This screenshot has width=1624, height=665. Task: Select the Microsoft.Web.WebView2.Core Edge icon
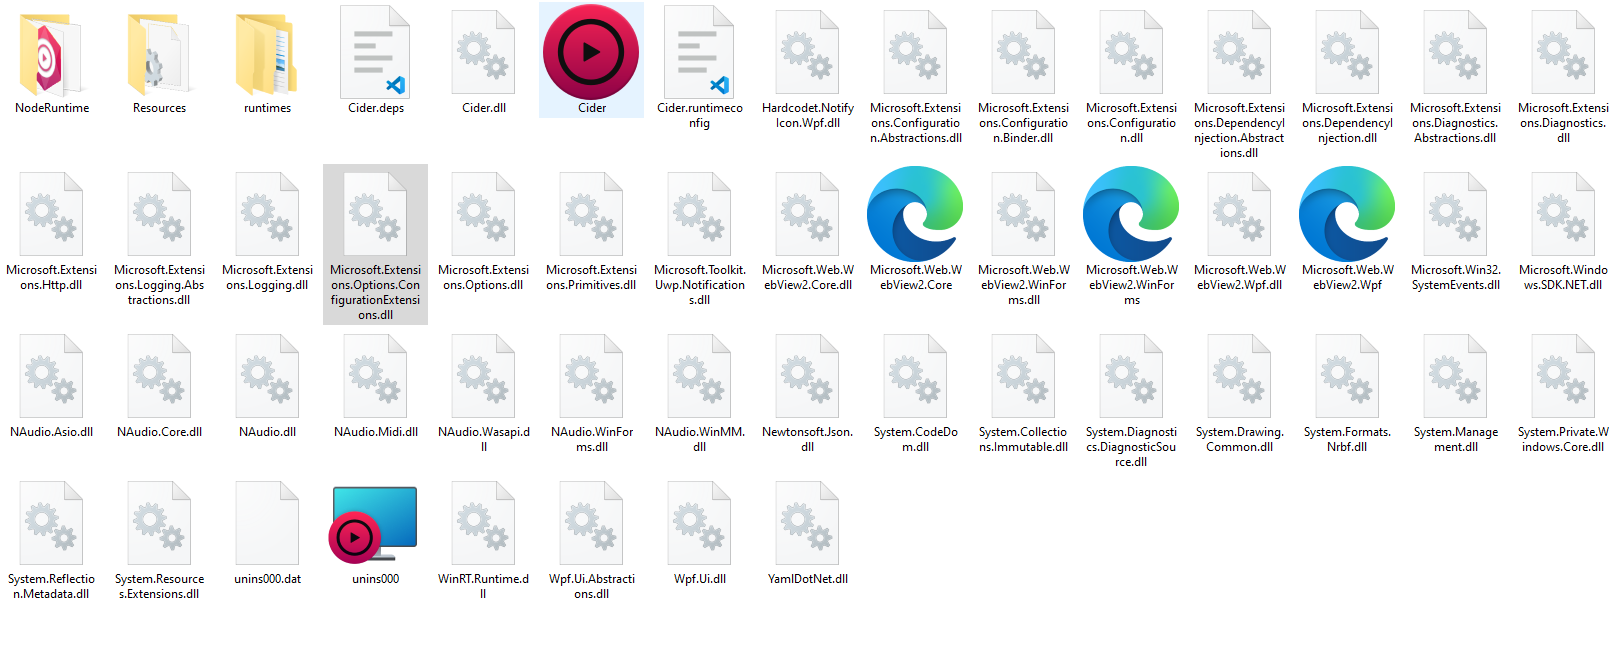(915, 214)
